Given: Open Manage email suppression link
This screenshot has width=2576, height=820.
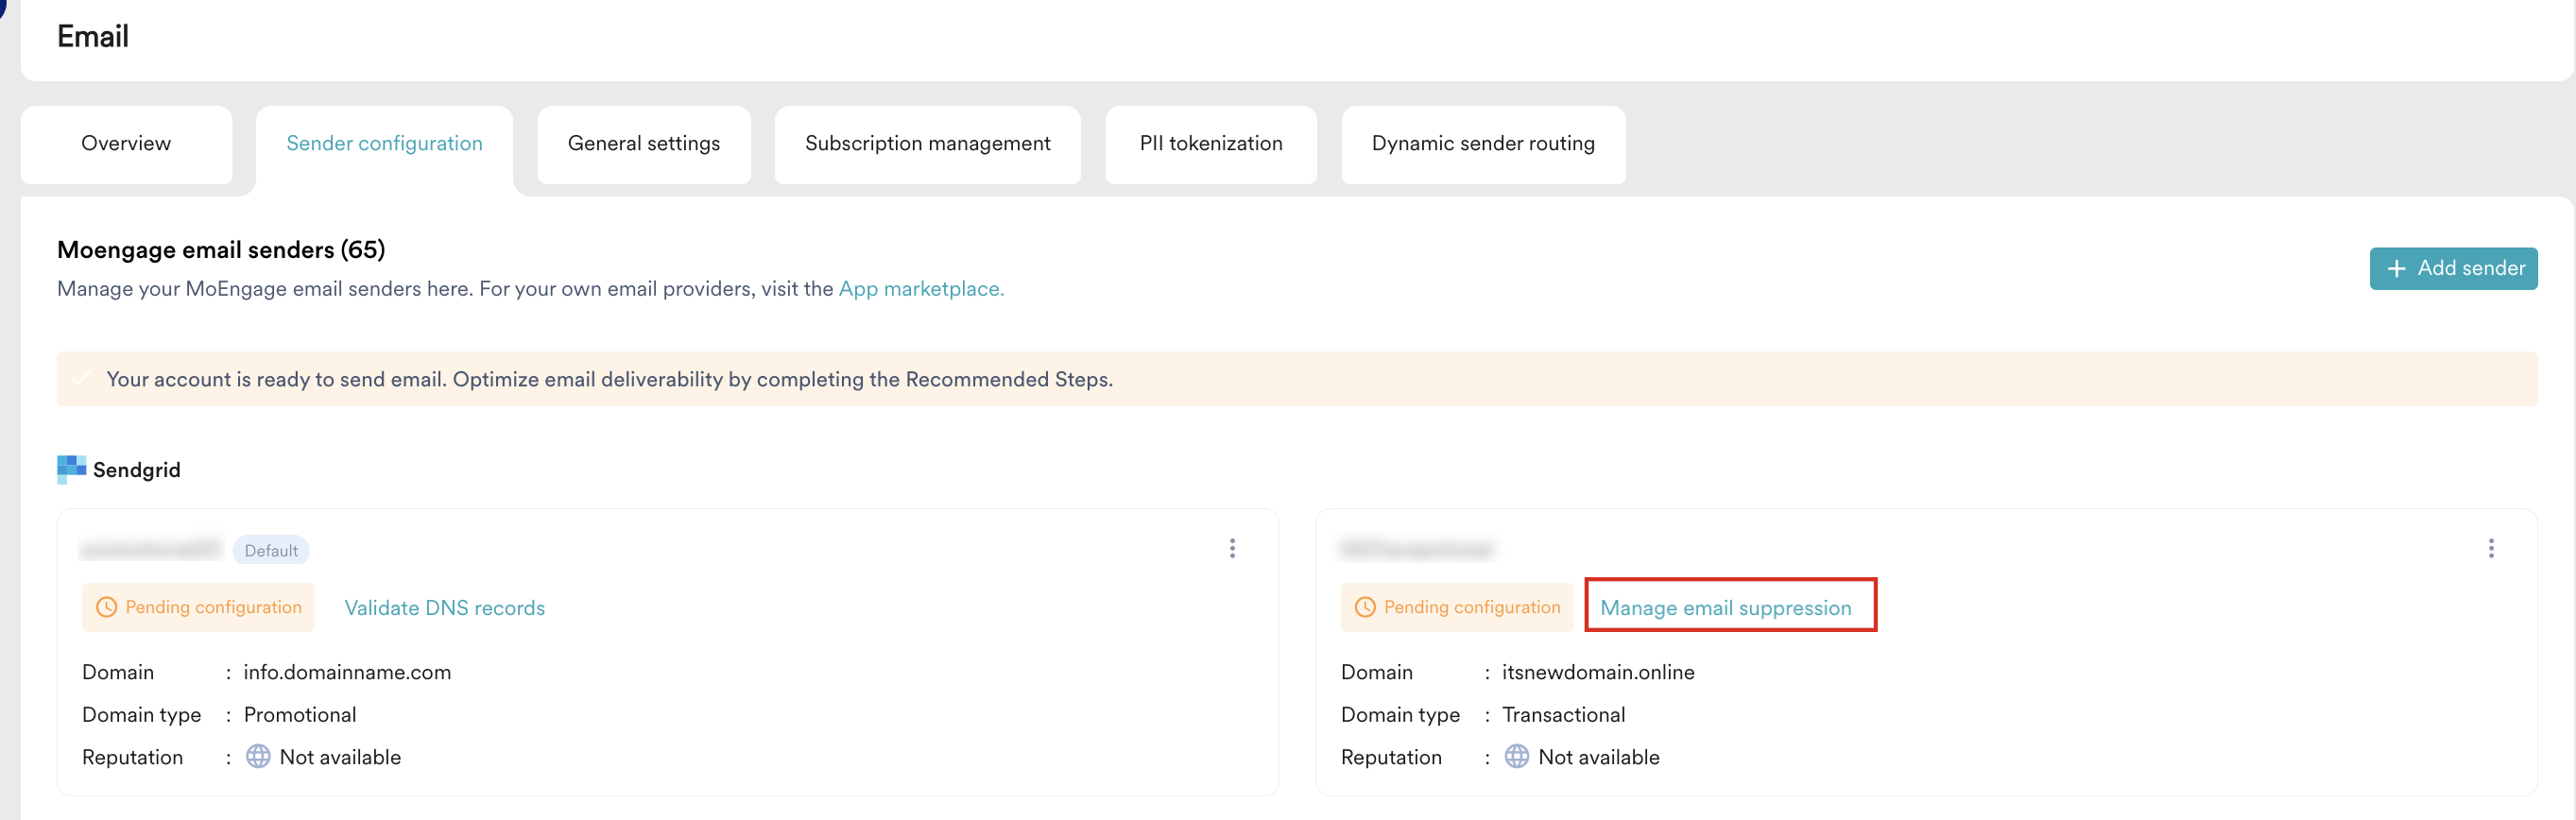Looking at the screenshot, I should [1725, 608].
